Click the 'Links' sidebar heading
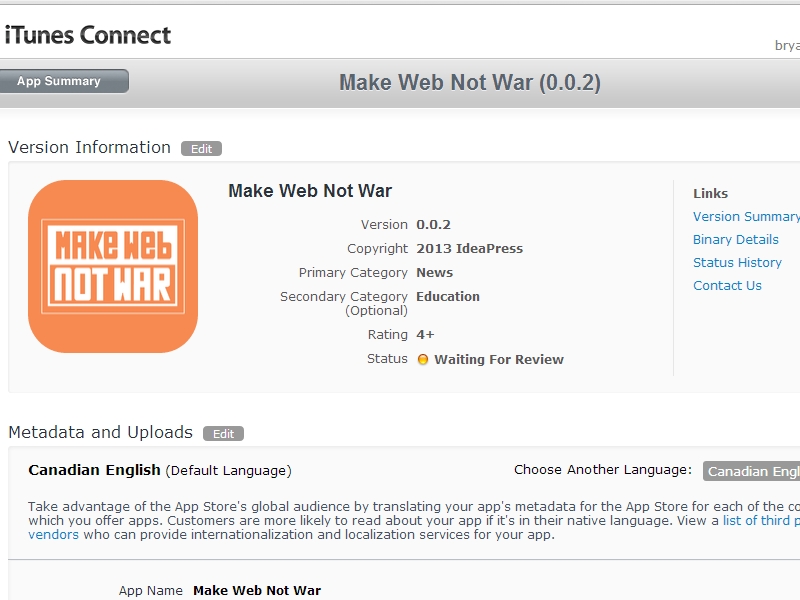This screenshot has height=600, width=800. [x=710, y=193]
